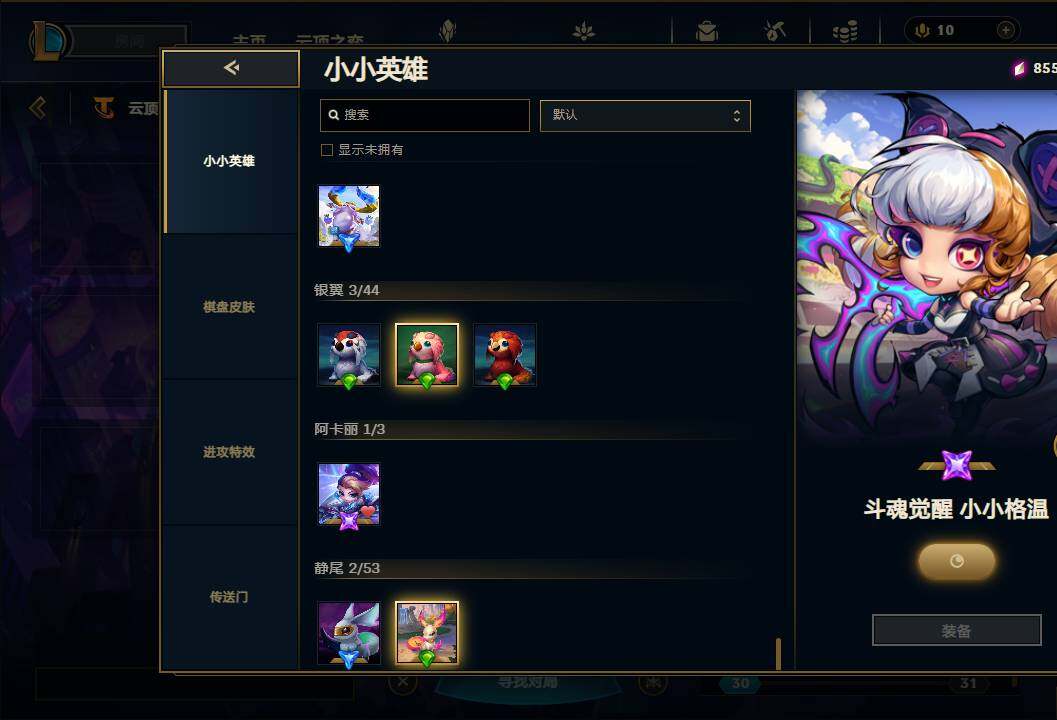Switch to the 进攻特效 tab
This screenshot has height=720, width=1057.
(229, 452)
